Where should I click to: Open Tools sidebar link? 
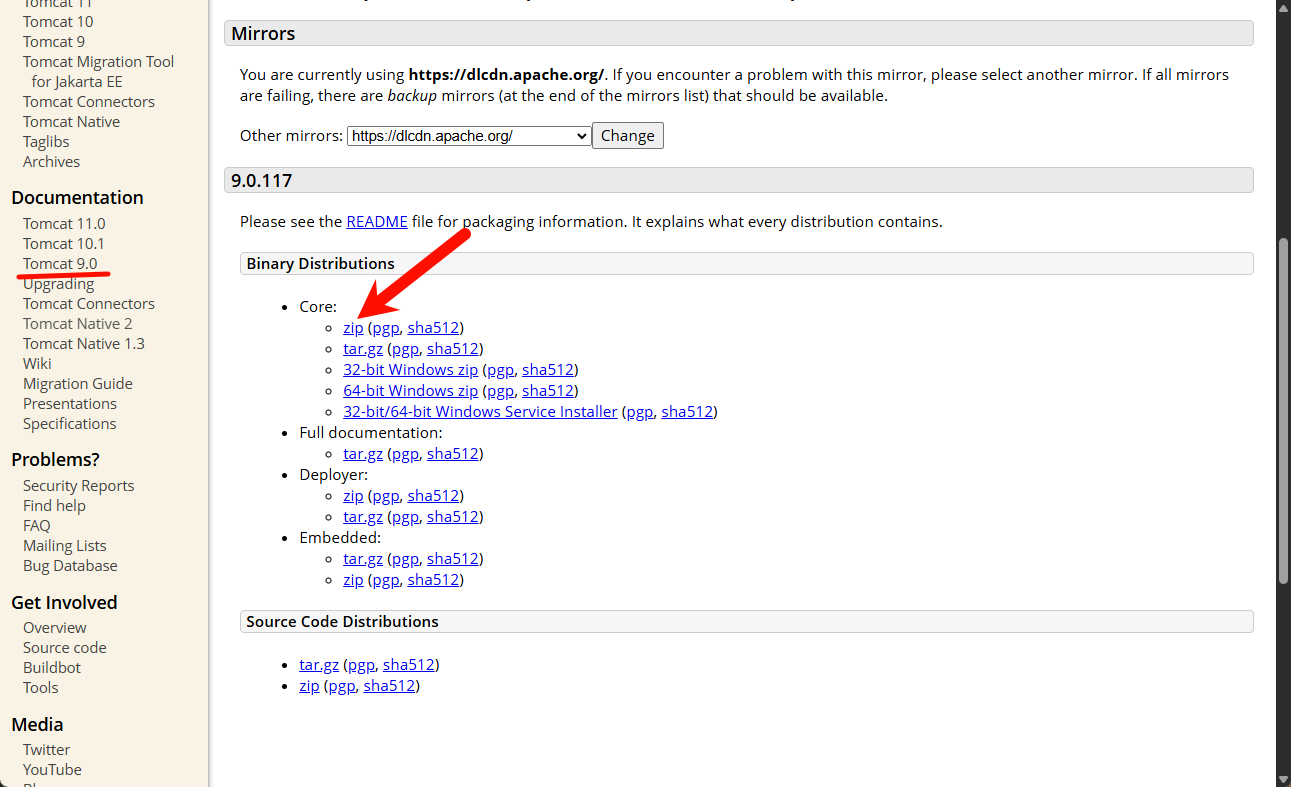pos(41,688)
